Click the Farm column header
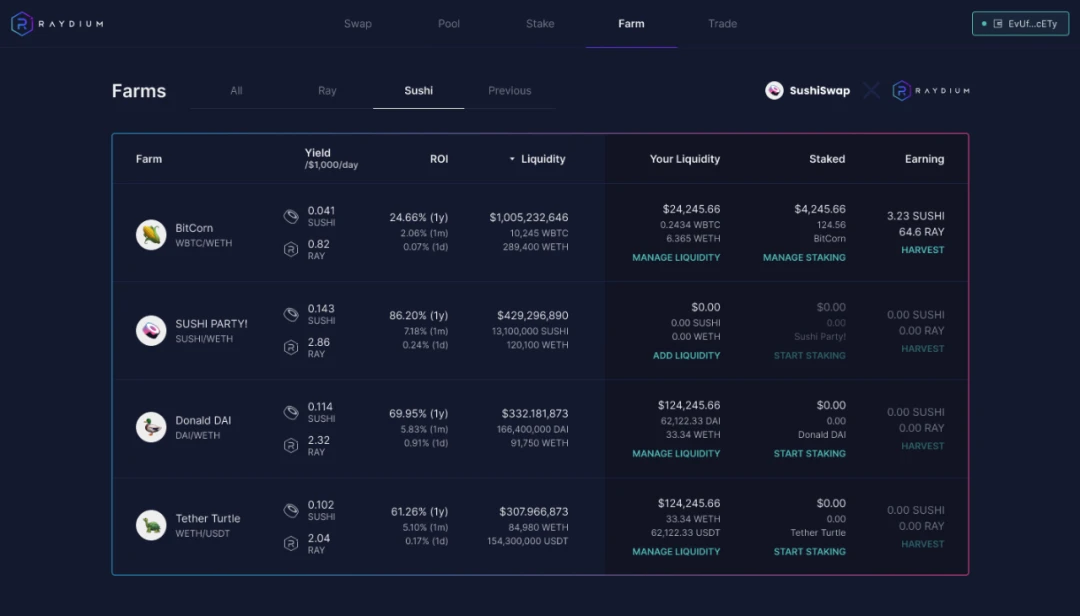This screenshot has height=616, width=1080. pyautogui.click(x=149, y=159)
